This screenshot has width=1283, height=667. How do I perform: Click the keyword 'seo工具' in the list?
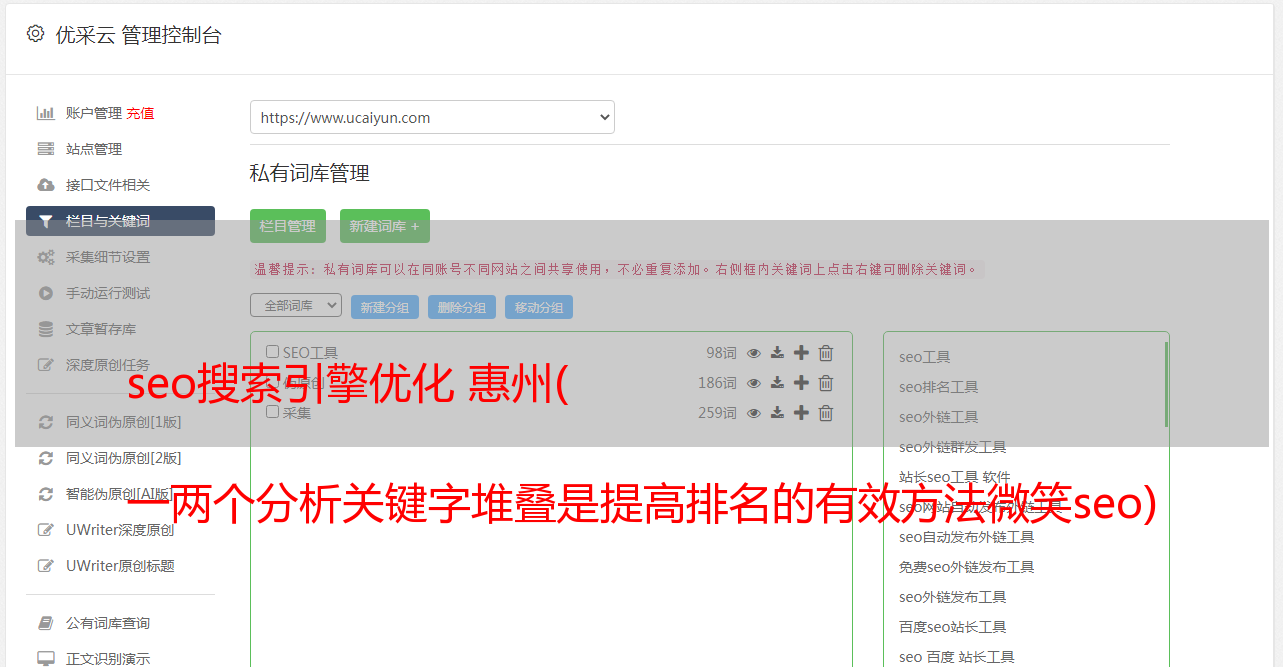pyautogui.click(x=925, y=357)
